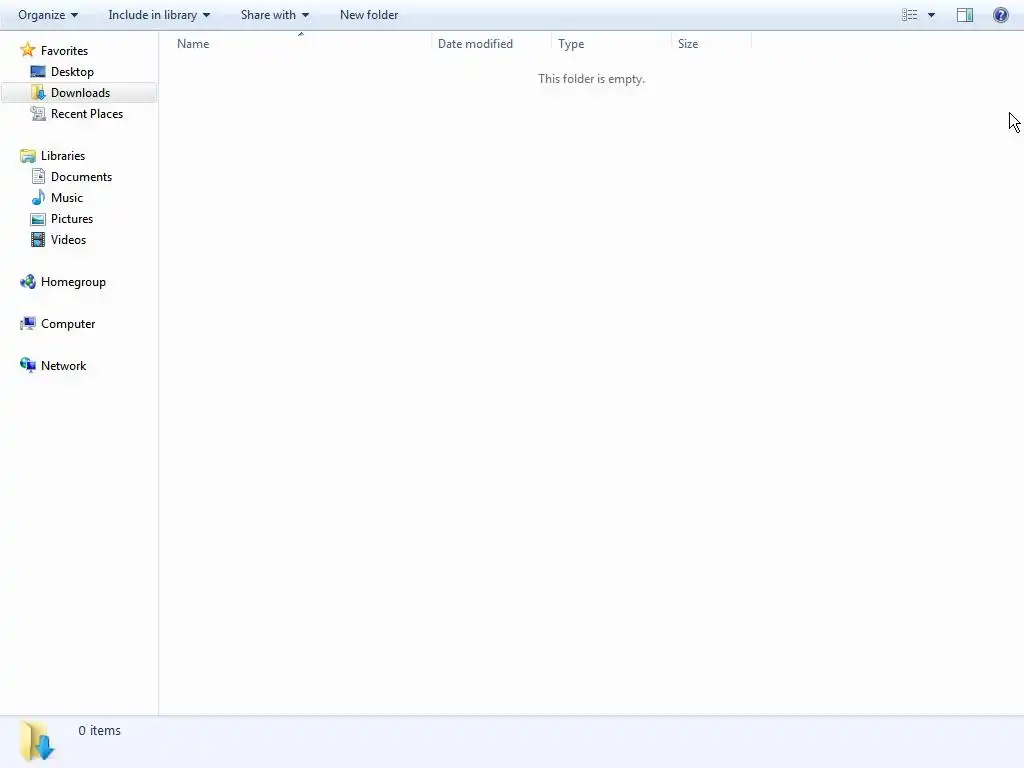The image size is (1024, 768).
Task: Open the Pictures library label
Action: coord(72,219)
